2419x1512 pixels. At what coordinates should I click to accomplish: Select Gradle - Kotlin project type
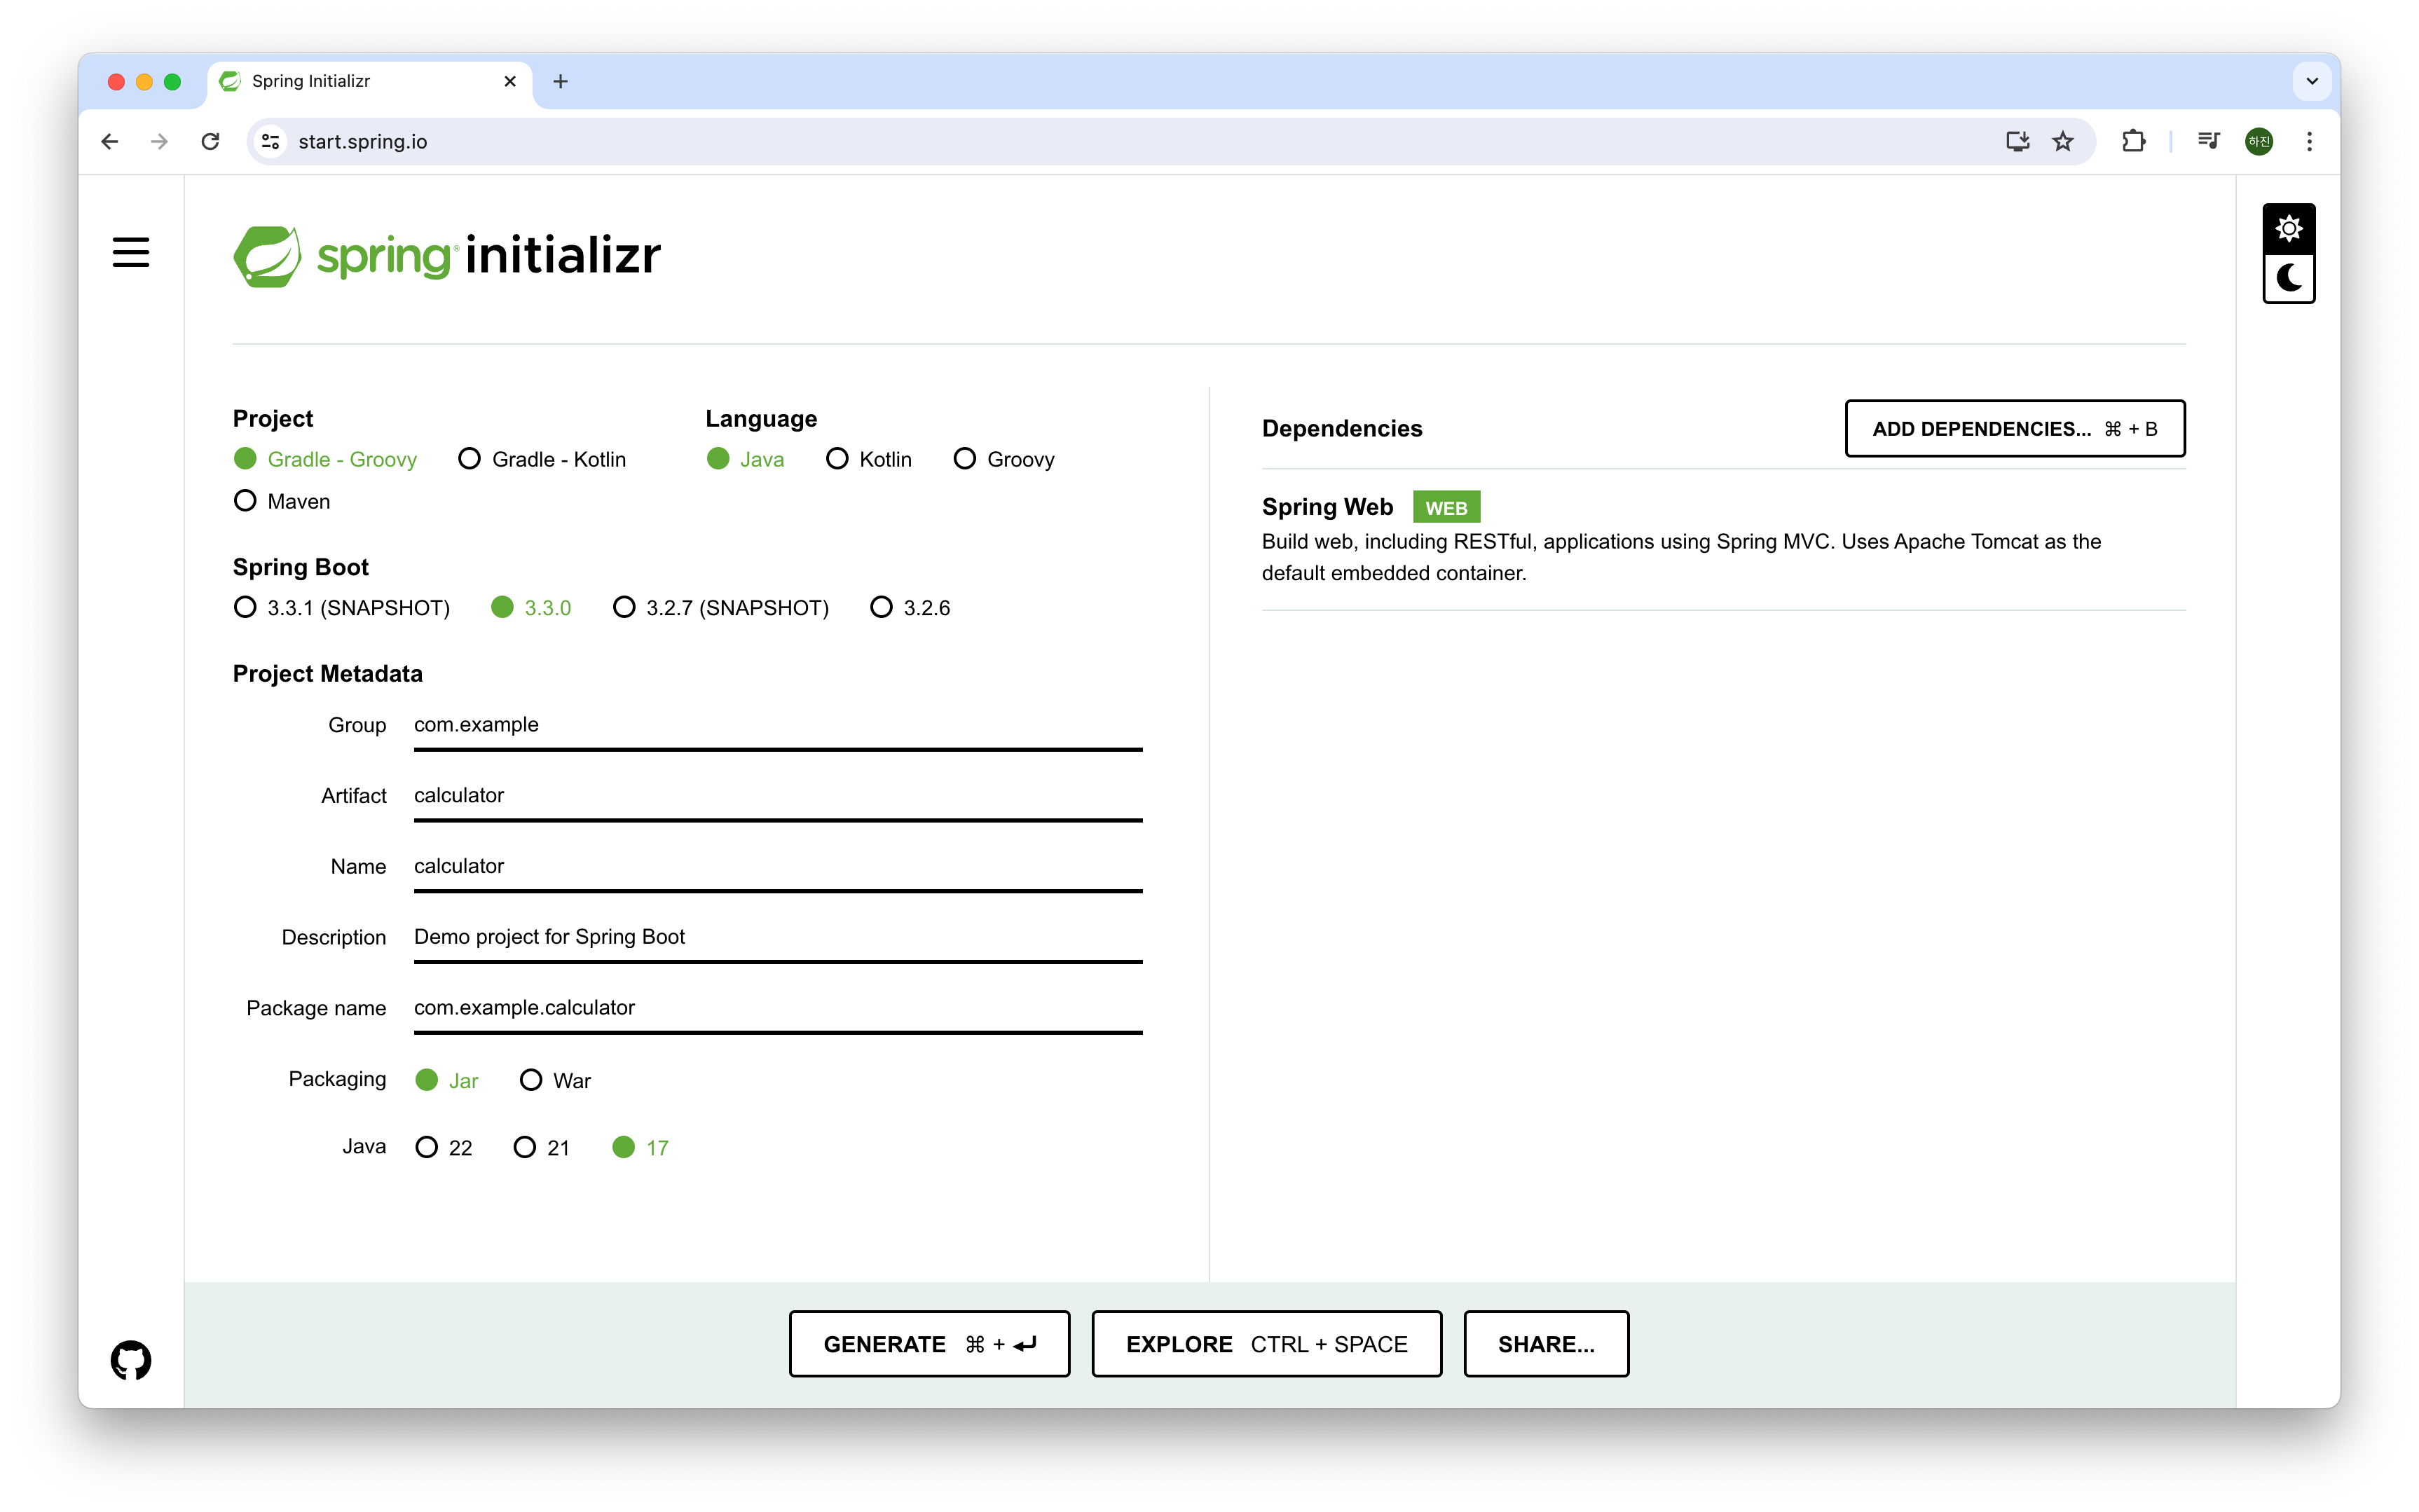point(542,459)
